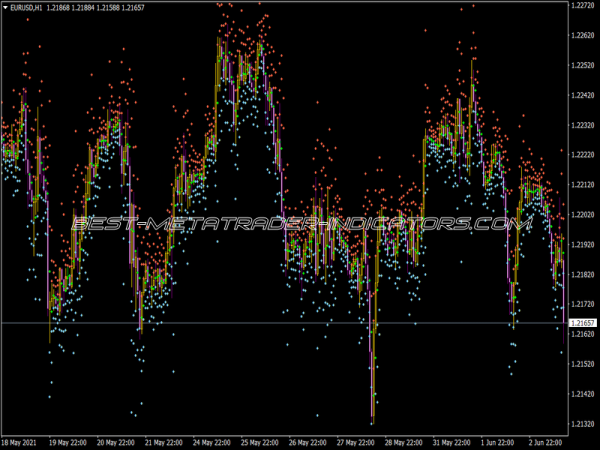This screenshot has height=450, width=600.
Task: Click the Best-MetaTrader-Indicators.com watermark
Action: click(300, 225)
